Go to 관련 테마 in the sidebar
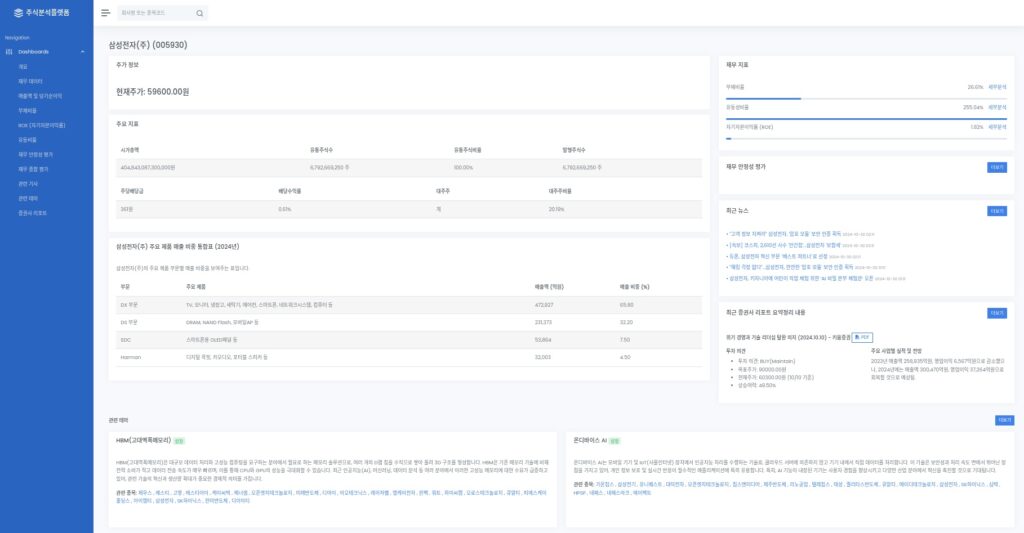The width and height of the screenshot is (1024, 533). pyautogui.click(x=28, y=198)
